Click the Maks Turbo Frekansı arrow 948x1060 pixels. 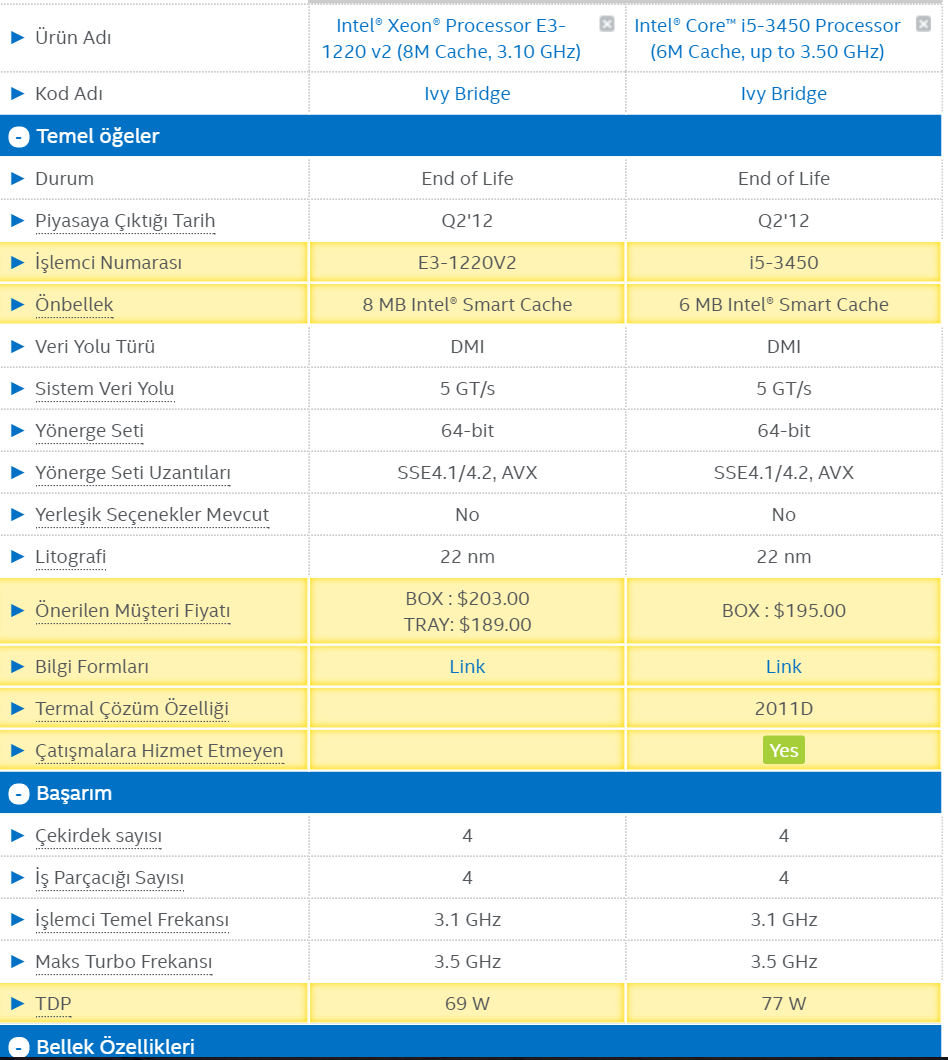(18, 961)
